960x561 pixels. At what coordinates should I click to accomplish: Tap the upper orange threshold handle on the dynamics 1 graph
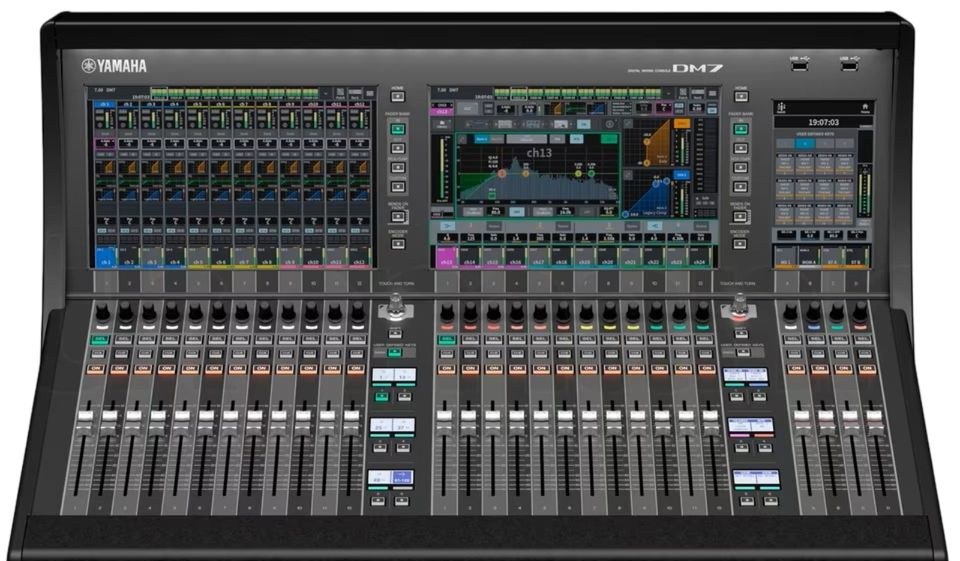[x=646, y=142]
